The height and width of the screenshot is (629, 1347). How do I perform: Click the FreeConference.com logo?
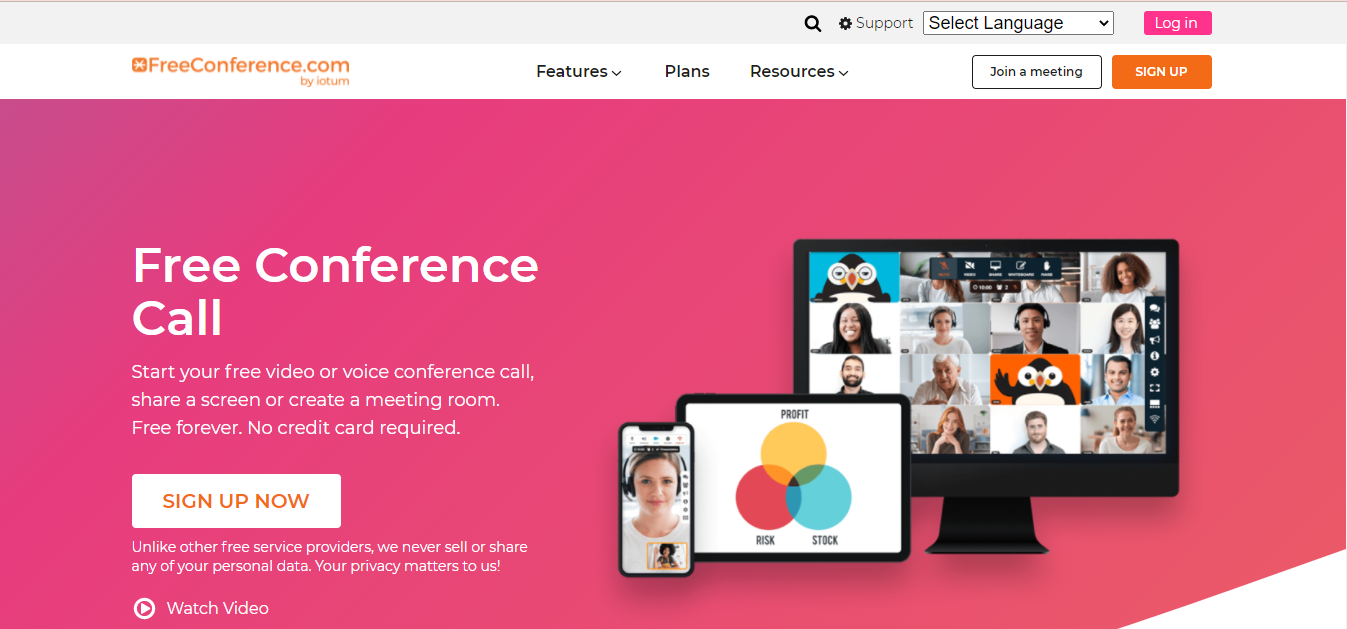[x=241, y=71]
